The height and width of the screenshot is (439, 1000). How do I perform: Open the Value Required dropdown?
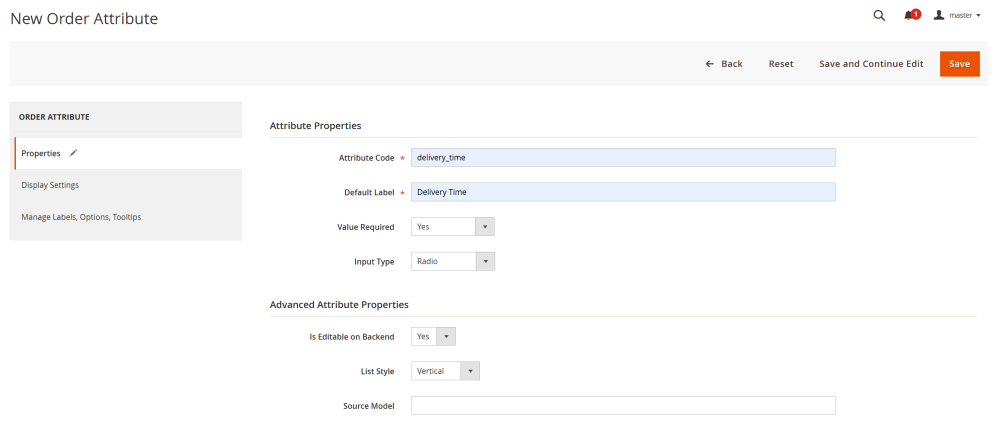453,227
